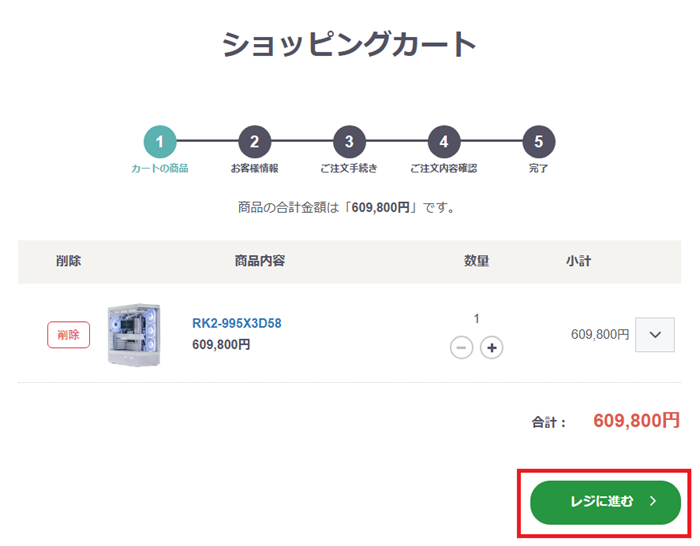The image size is (700, 546).
Task: Click the red 合計 609,800円 amount
Action: [x=636, y=421]
